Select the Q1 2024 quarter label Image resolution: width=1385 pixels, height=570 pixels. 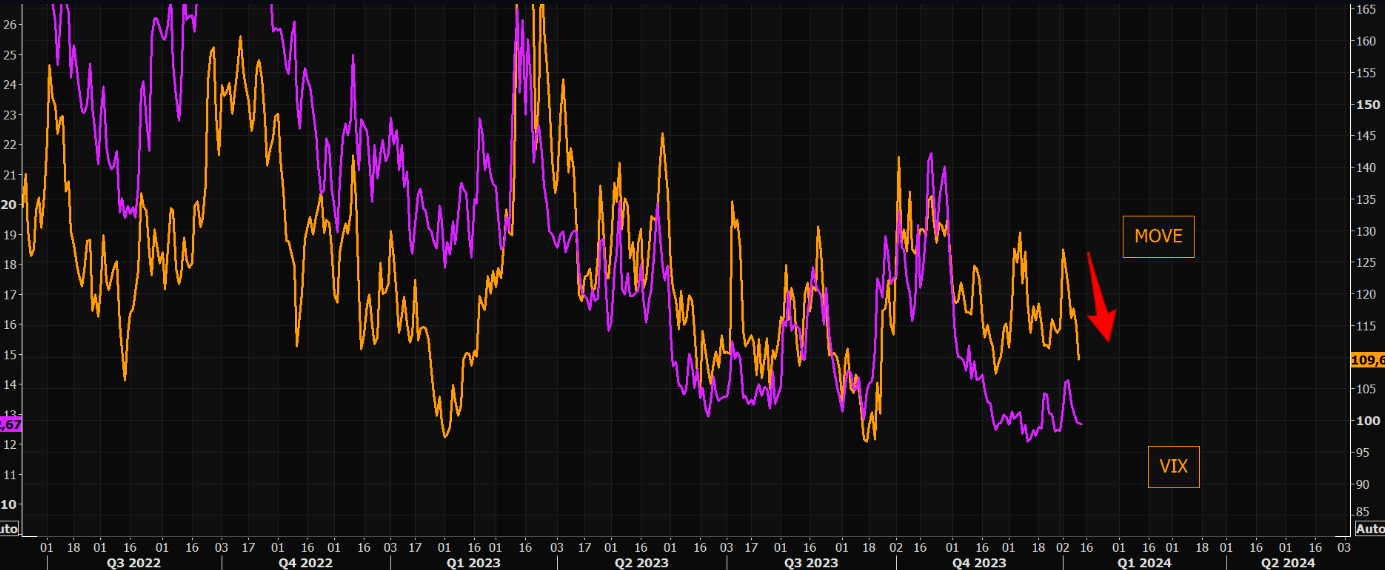pyautogui.click(x=1145, y=563)
